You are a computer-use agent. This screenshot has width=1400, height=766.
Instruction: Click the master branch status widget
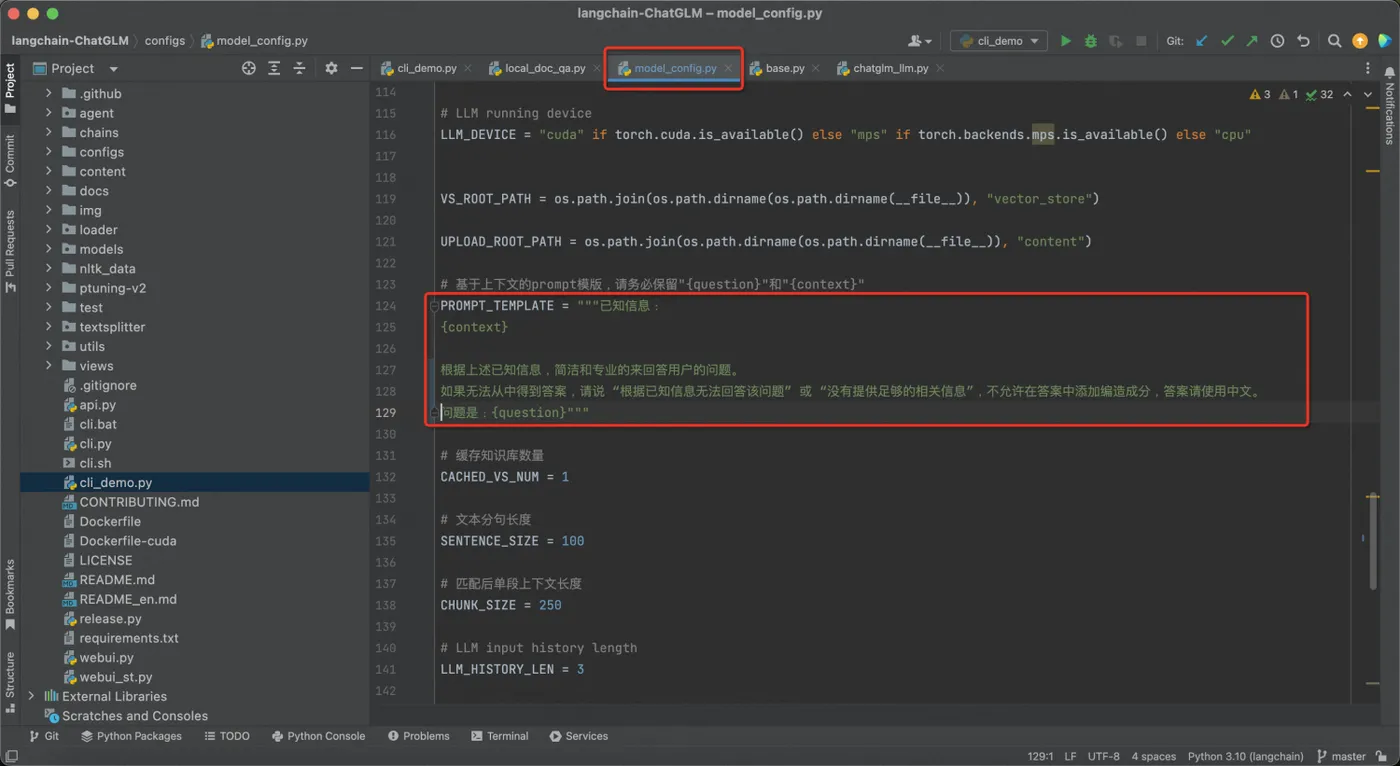(1341, 757)
